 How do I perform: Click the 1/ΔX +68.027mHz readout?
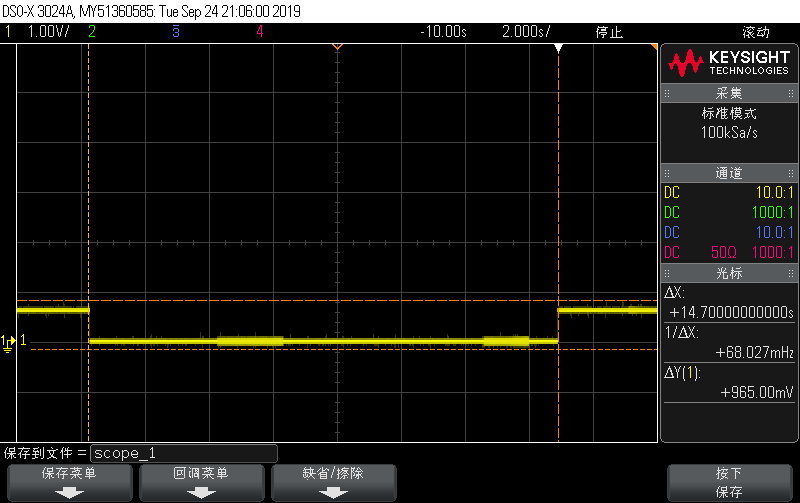[729, 342]
